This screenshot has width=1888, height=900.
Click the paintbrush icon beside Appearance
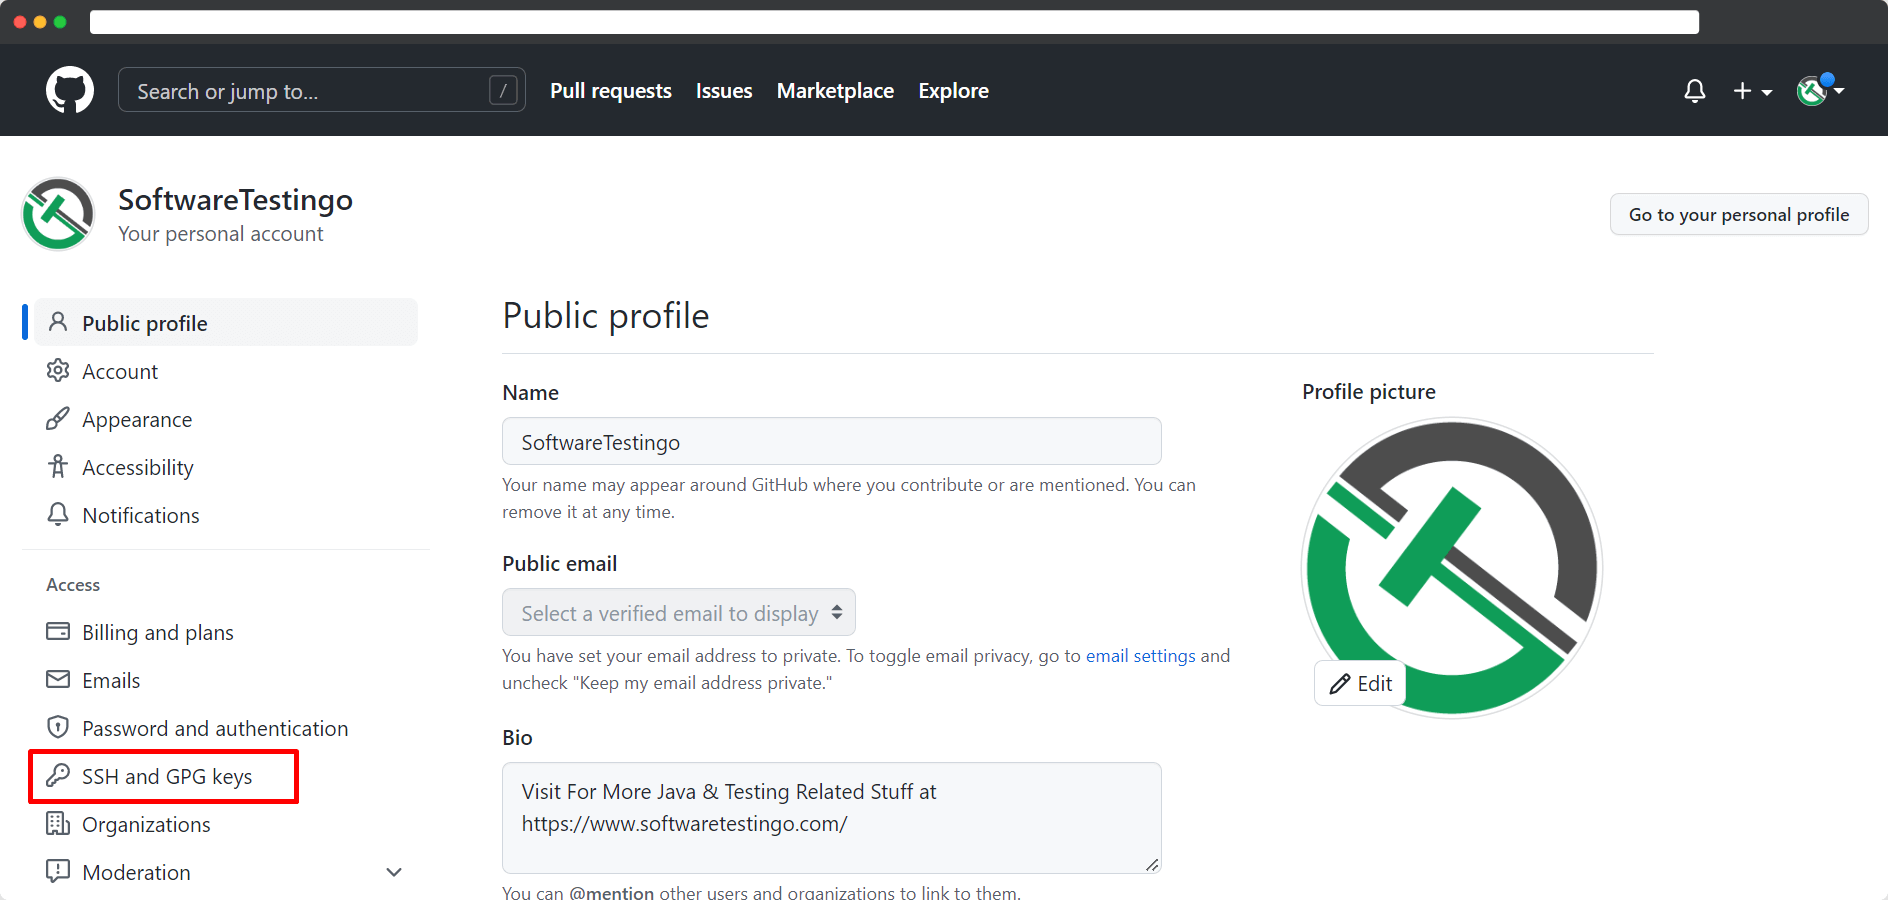pyautogui.click(x=58, y=418)
